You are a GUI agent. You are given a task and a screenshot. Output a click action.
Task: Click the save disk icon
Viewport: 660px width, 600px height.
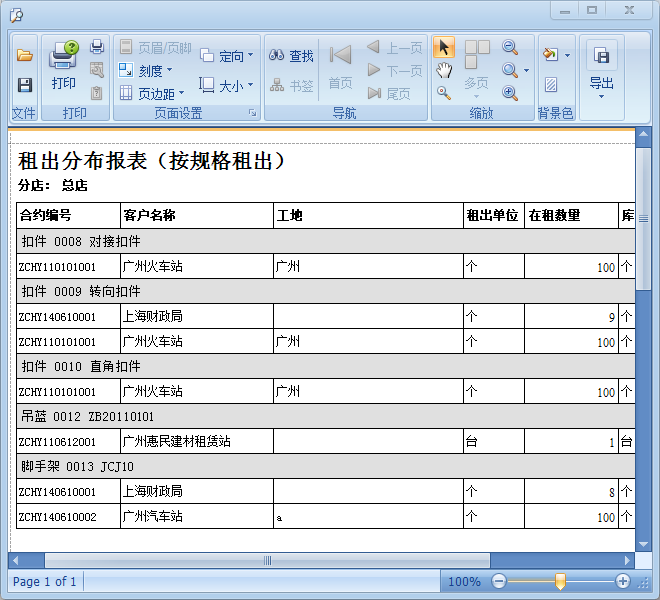coord(25,85)
